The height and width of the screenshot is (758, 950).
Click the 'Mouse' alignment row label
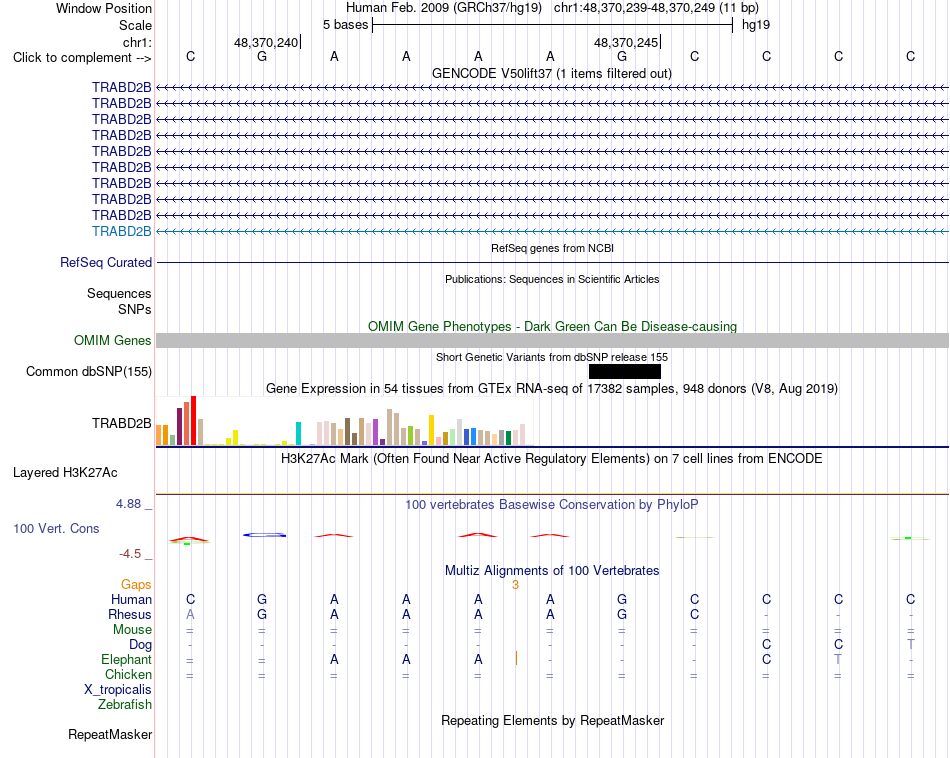click(x=132, y=630)
